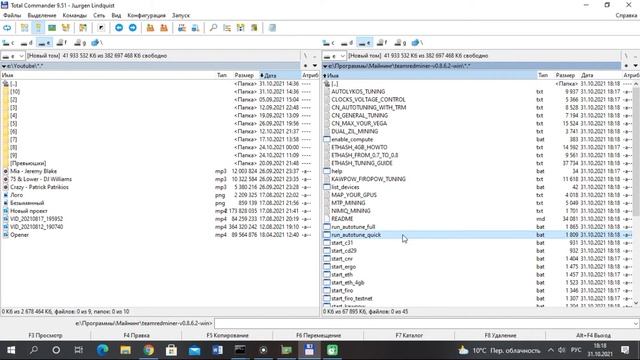
Task: Click the refresh panel toolbar icon
Action: pyautogui.click(x=7, y=28)
